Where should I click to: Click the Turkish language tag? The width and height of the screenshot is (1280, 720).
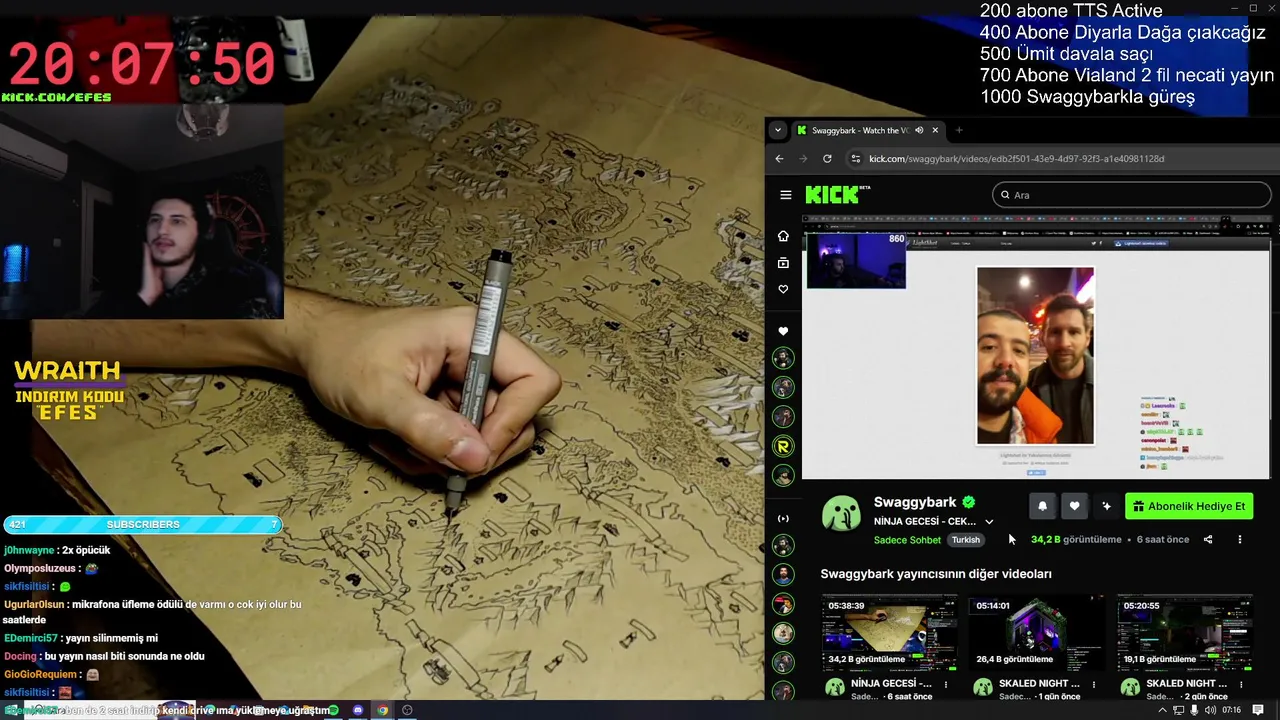966,540
